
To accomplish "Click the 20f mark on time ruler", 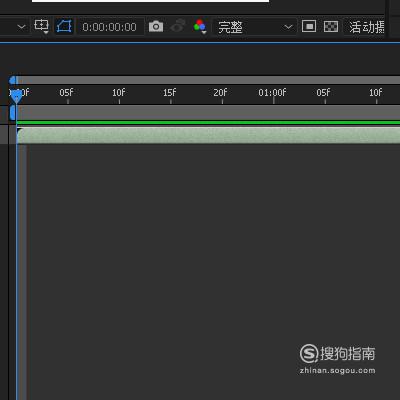I will tap(221, 93).
